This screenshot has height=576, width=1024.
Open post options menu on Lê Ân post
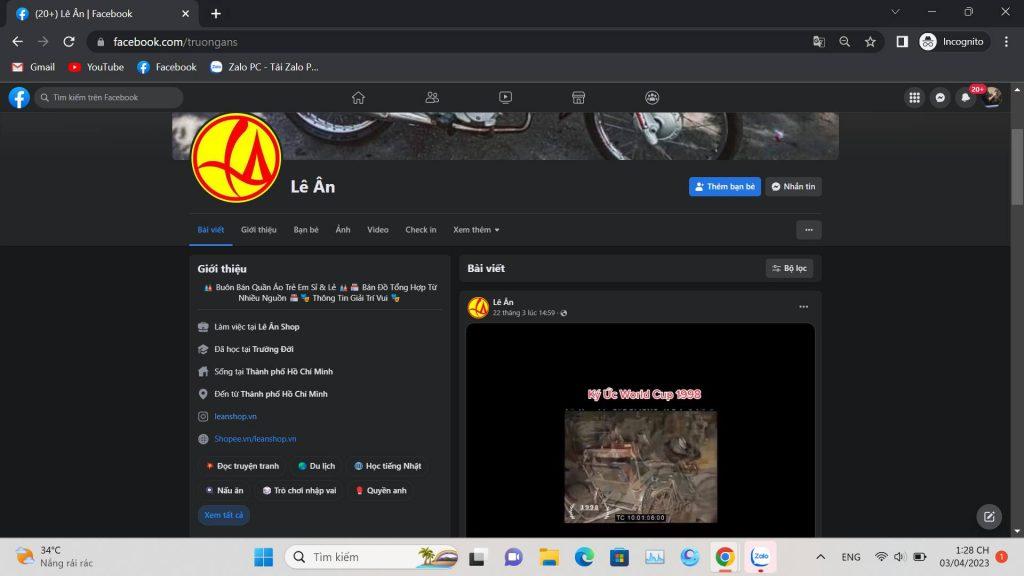point(803,307)
